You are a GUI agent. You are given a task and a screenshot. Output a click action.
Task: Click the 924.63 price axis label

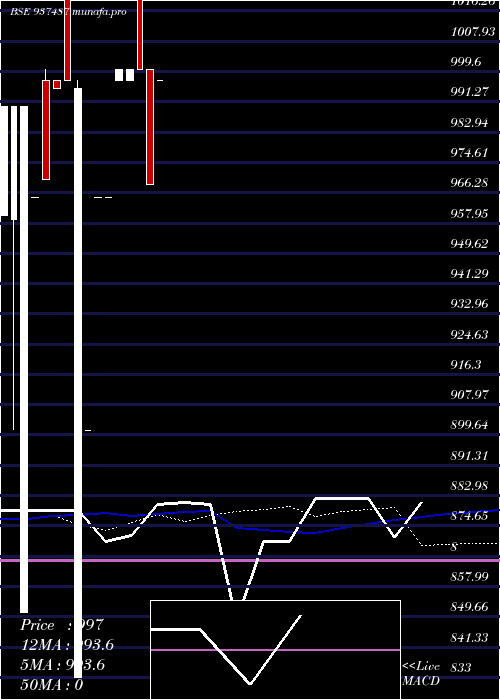coord(469,334)
